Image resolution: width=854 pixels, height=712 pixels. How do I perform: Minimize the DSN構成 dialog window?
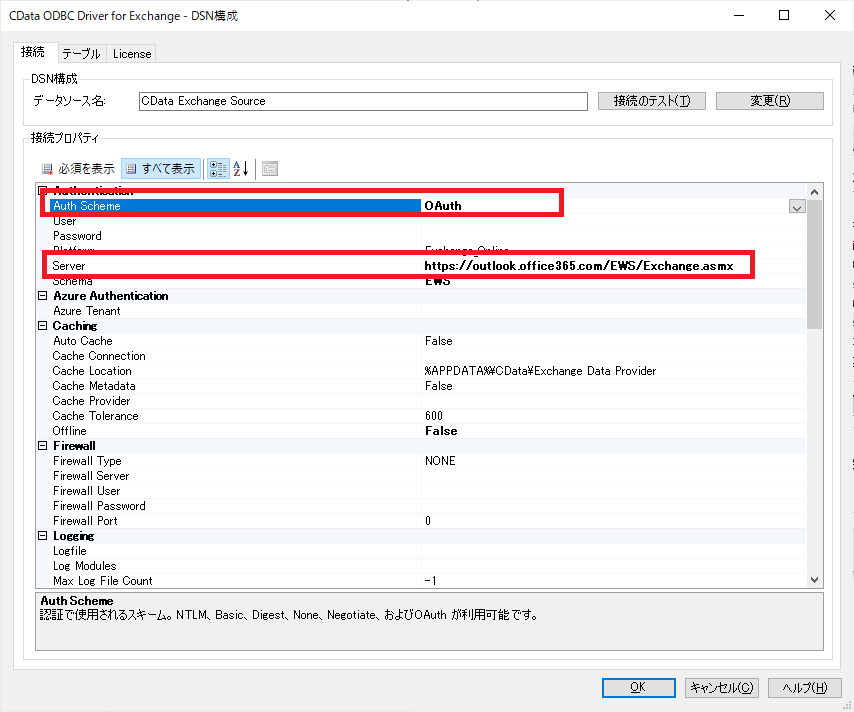739,15
